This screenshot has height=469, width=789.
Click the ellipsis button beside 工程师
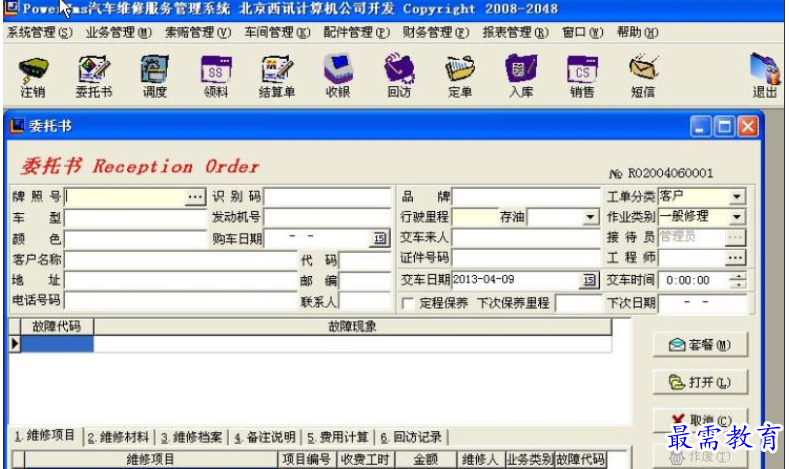click(x=735, y=258)
